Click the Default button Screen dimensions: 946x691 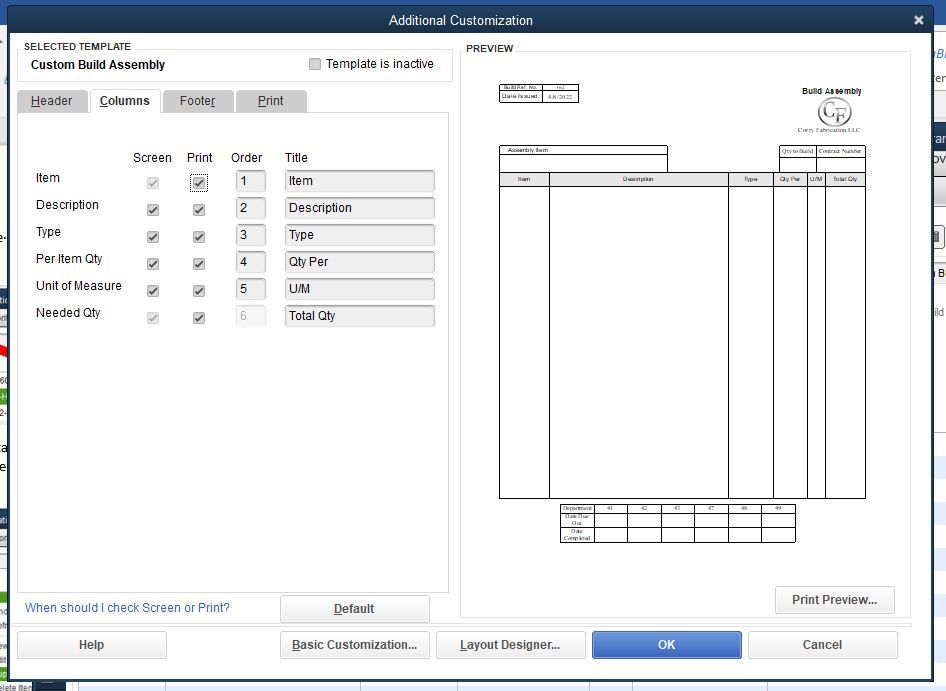[x=355, y=609]
